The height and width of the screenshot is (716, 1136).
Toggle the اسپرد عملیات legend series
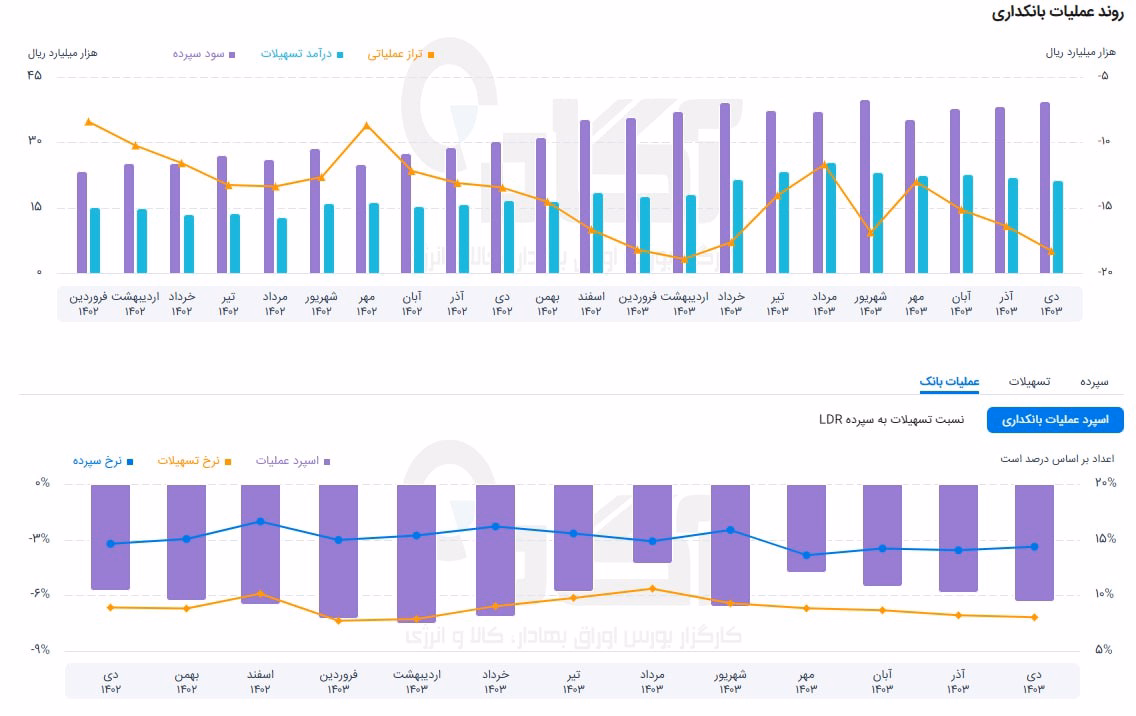pos(293,461)
